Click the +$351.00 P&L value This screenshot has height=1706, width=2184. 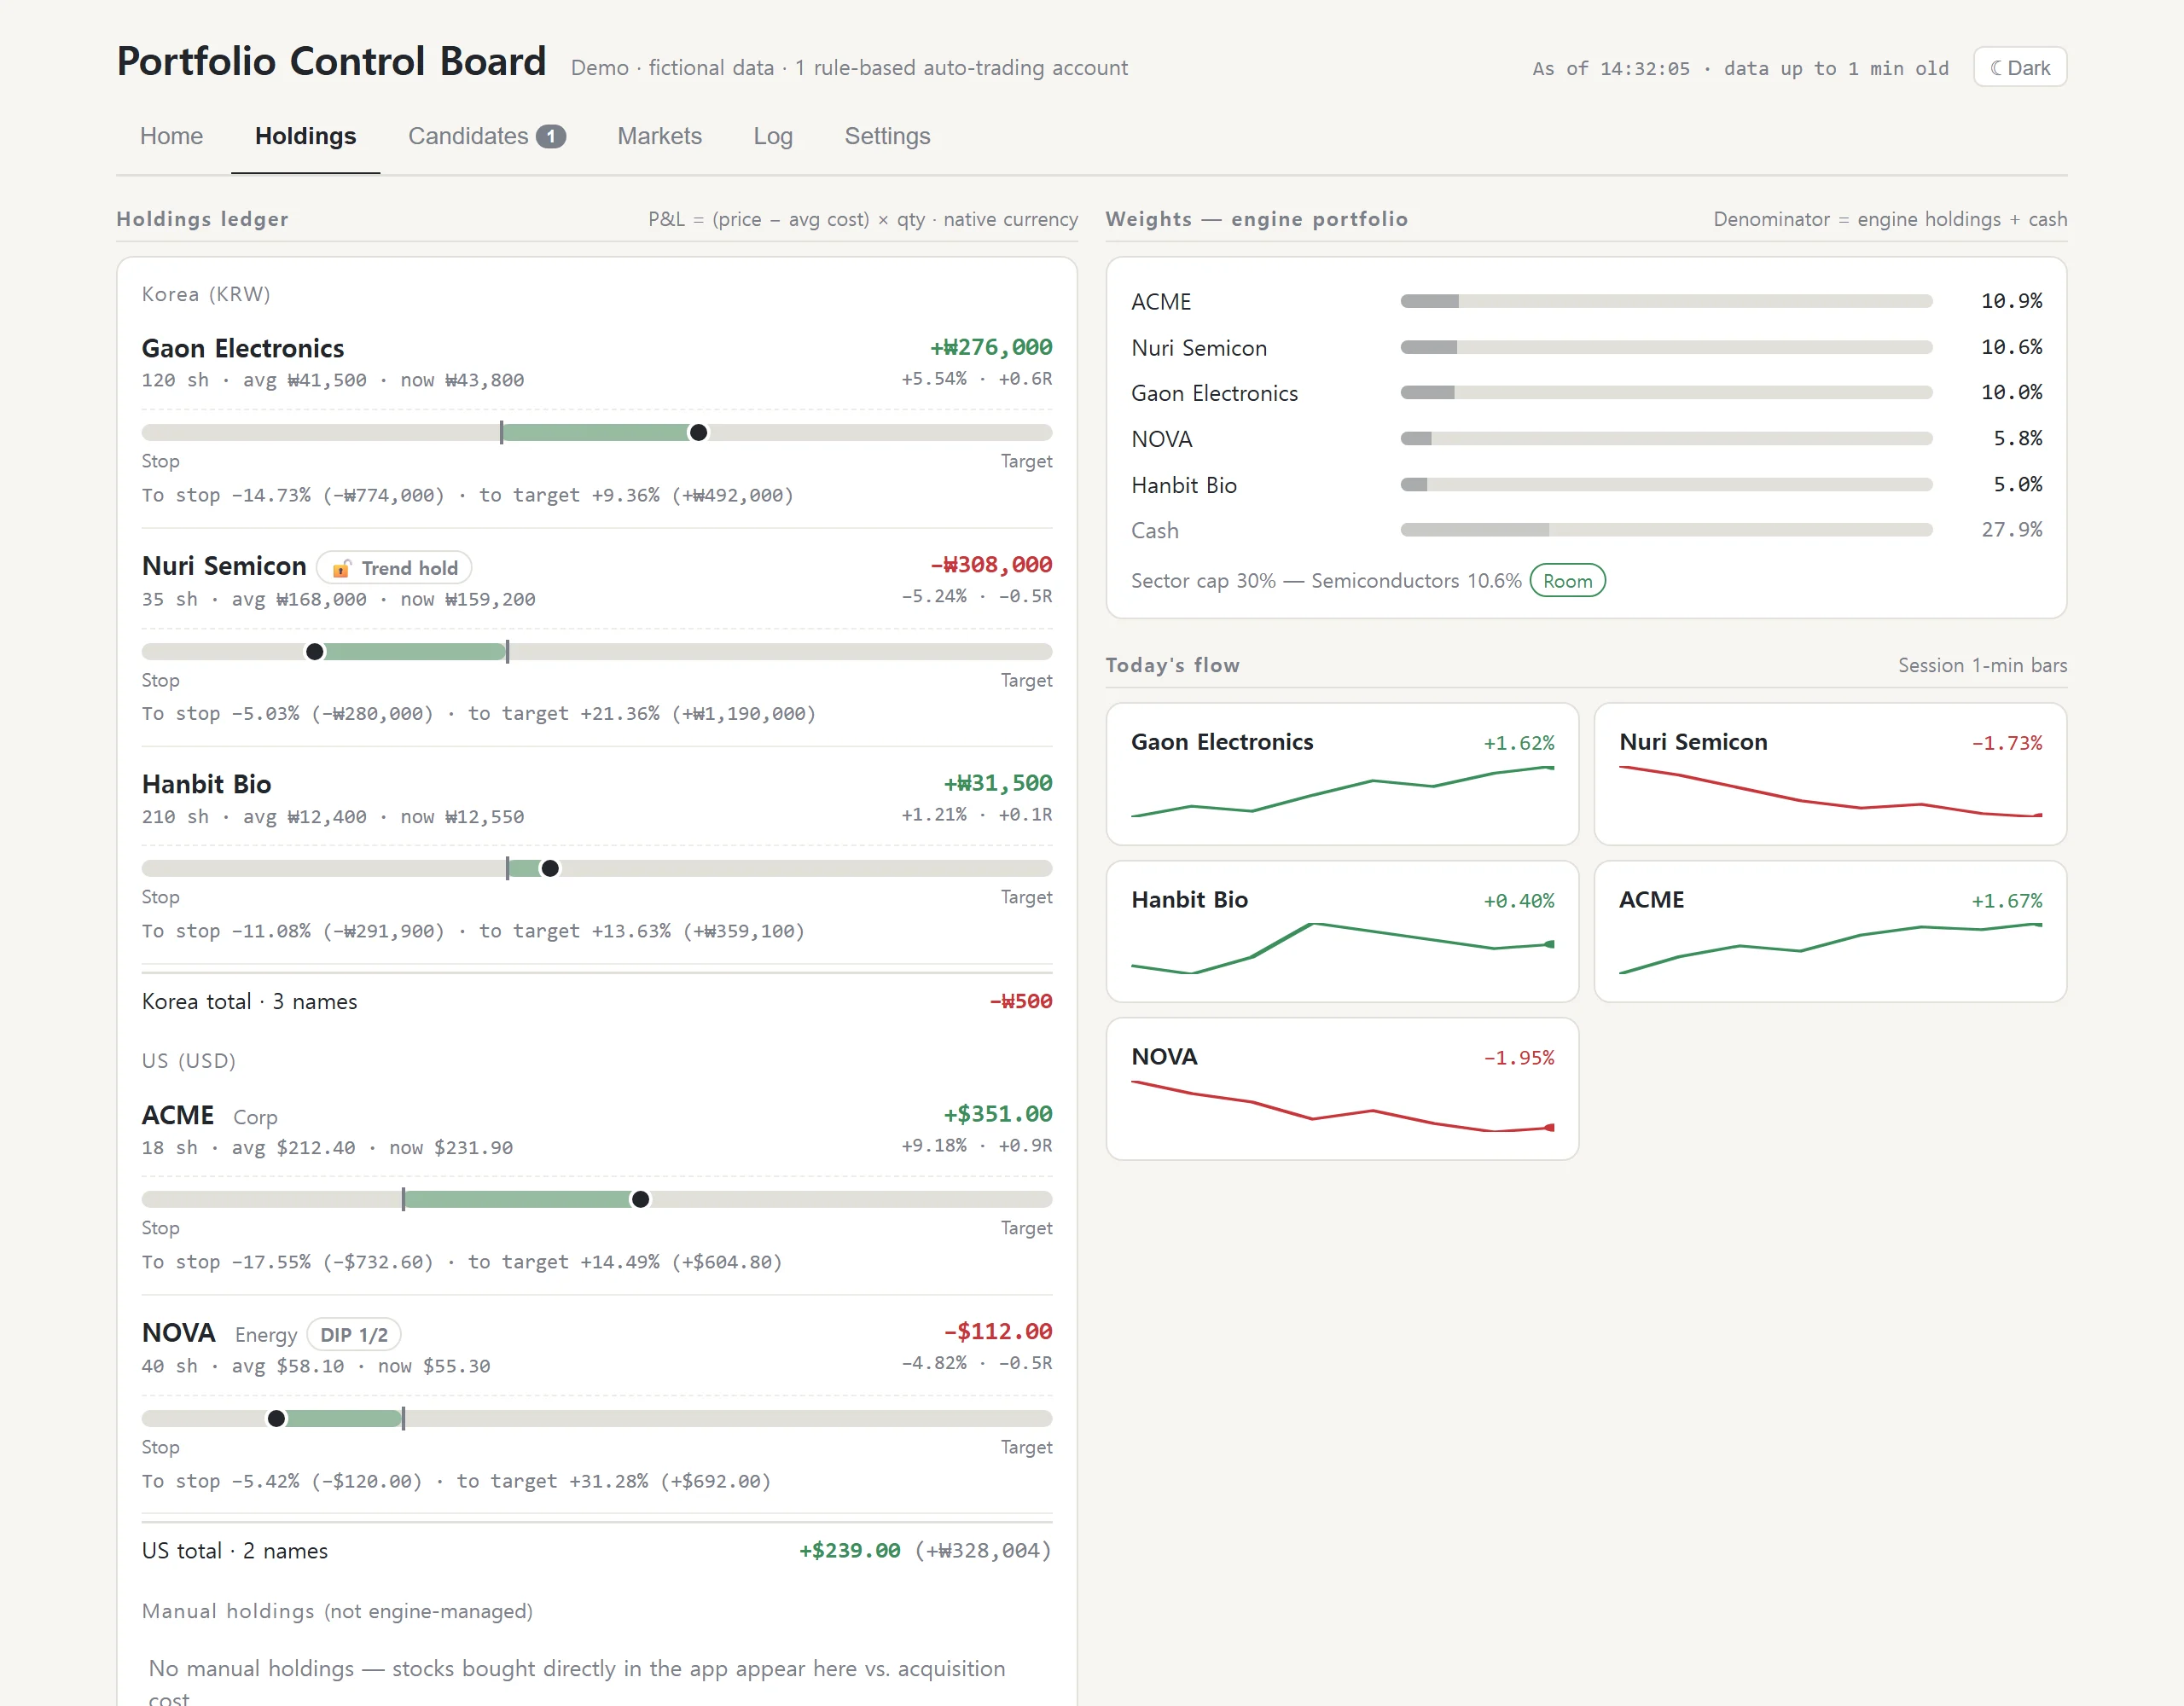pos(998,1114)
